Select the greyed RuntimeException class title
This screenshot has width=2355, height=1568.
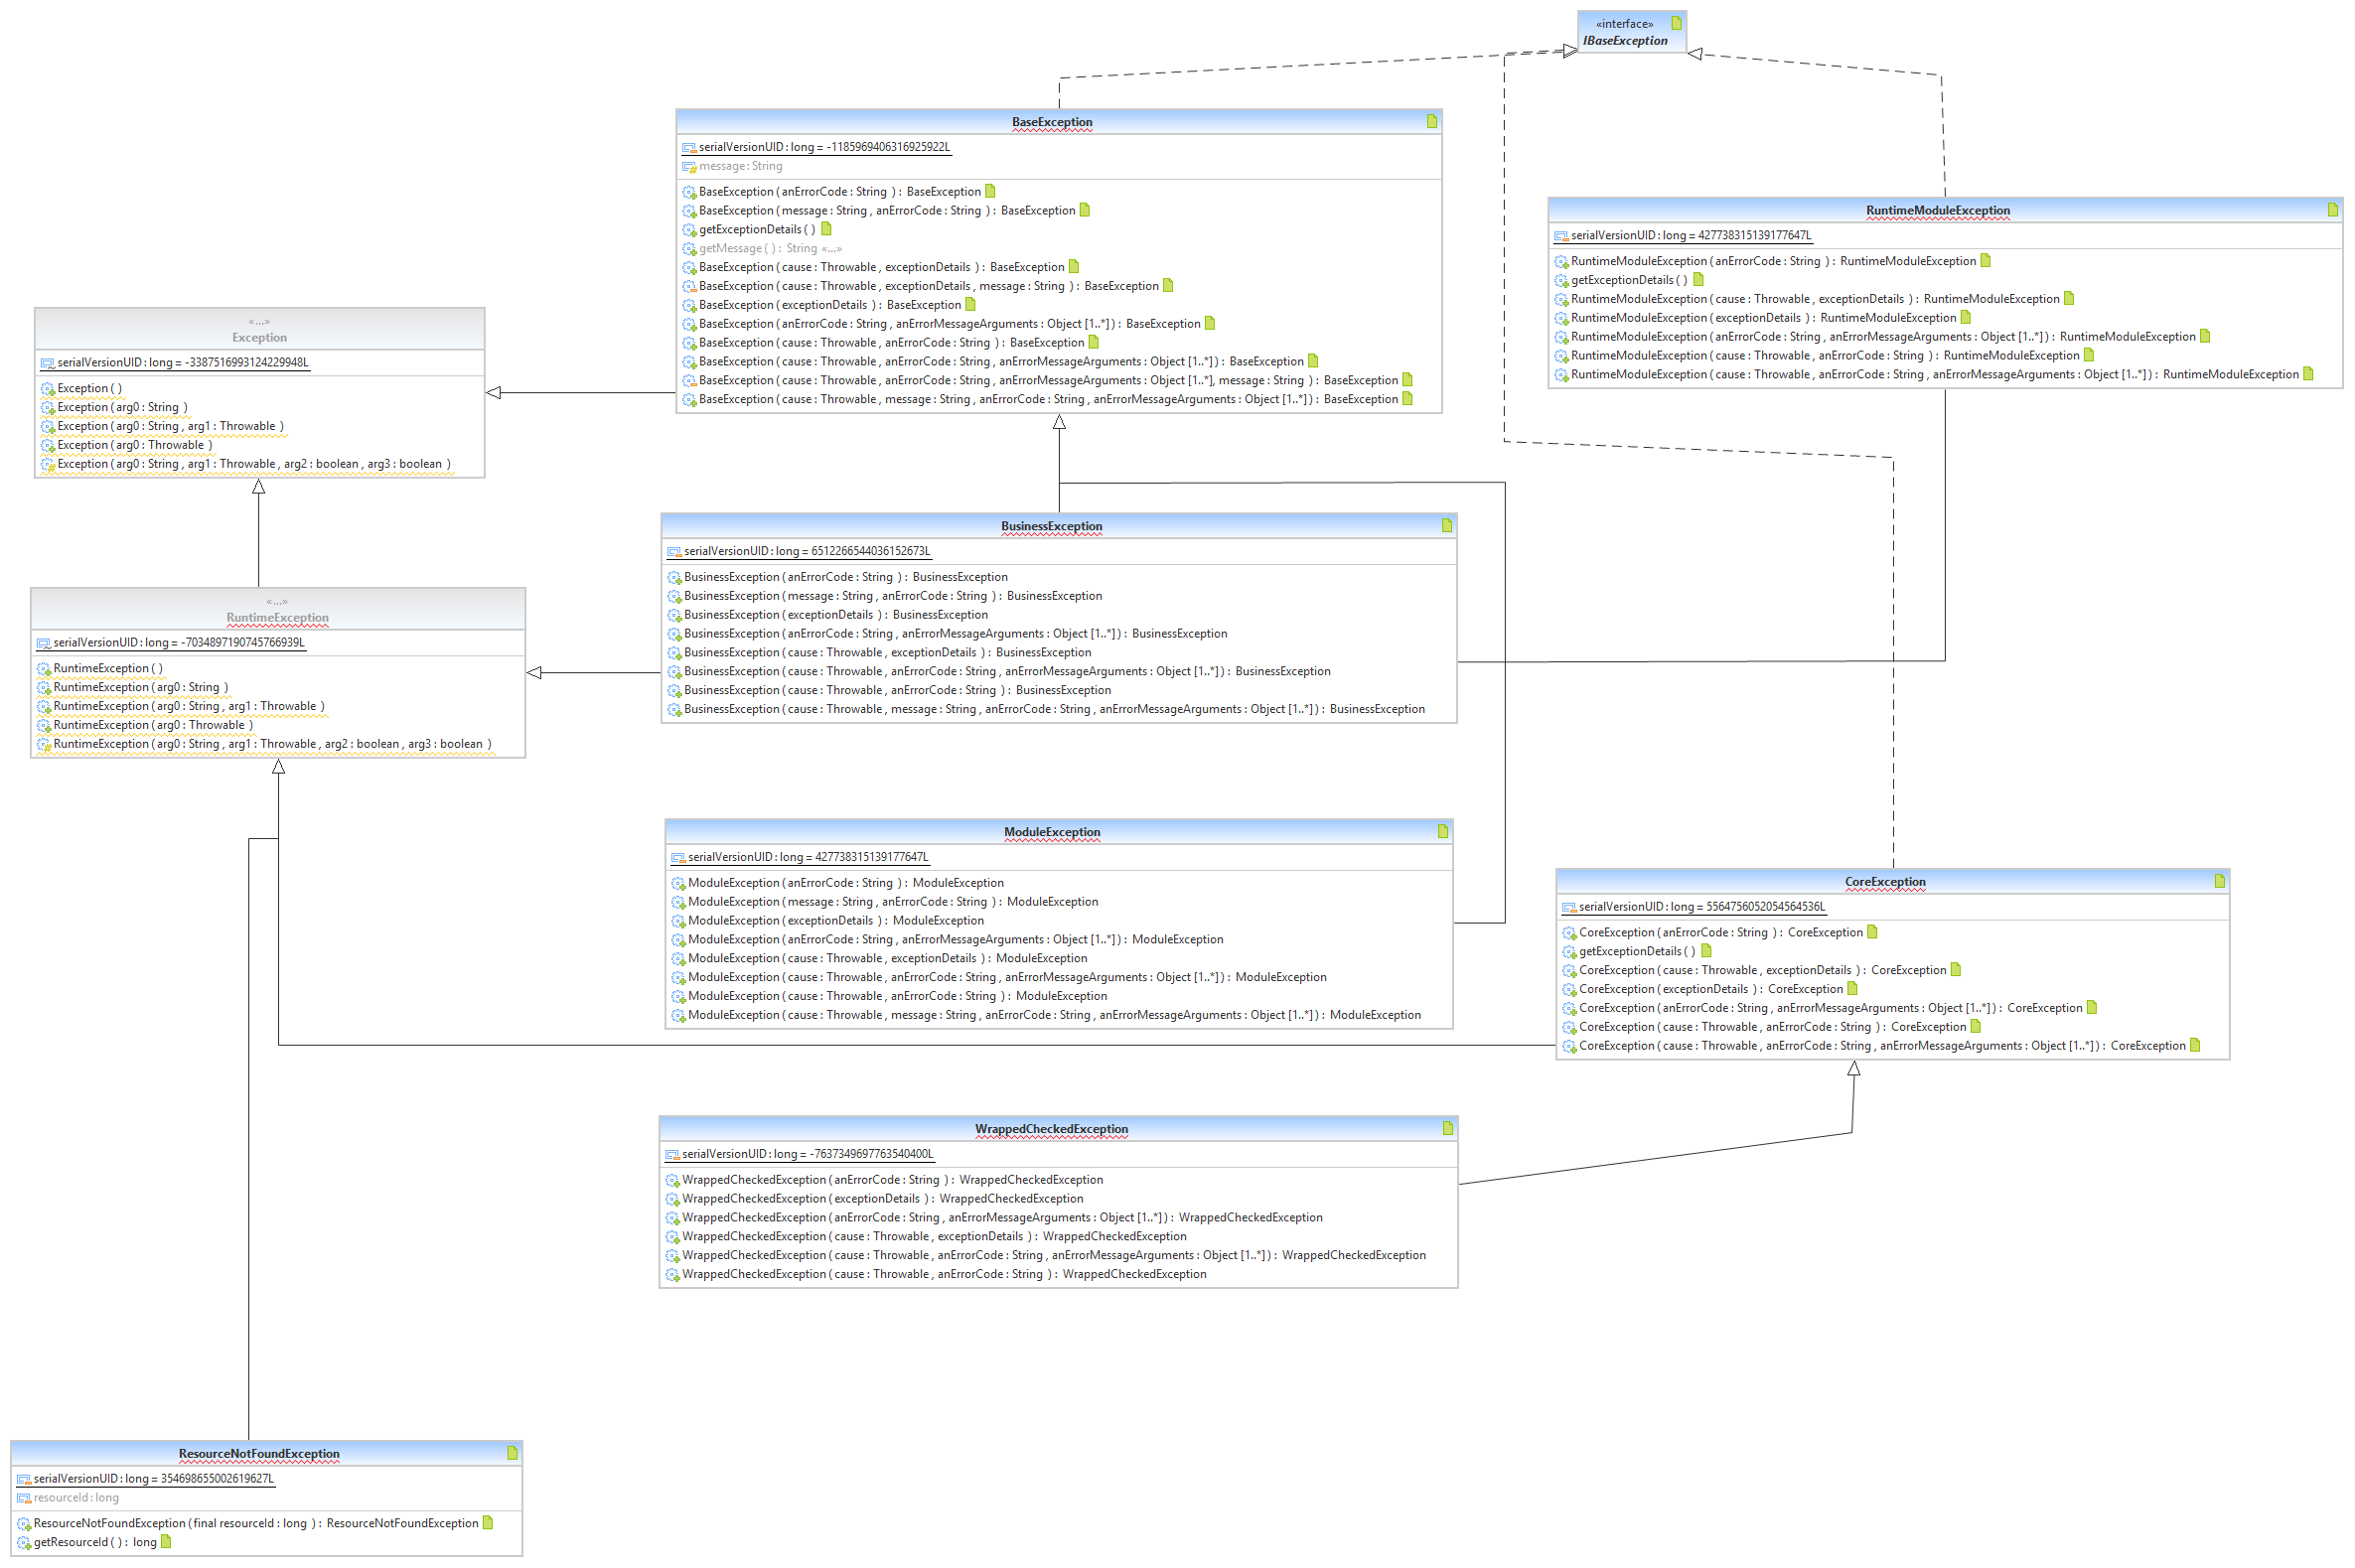pos(277,618)
